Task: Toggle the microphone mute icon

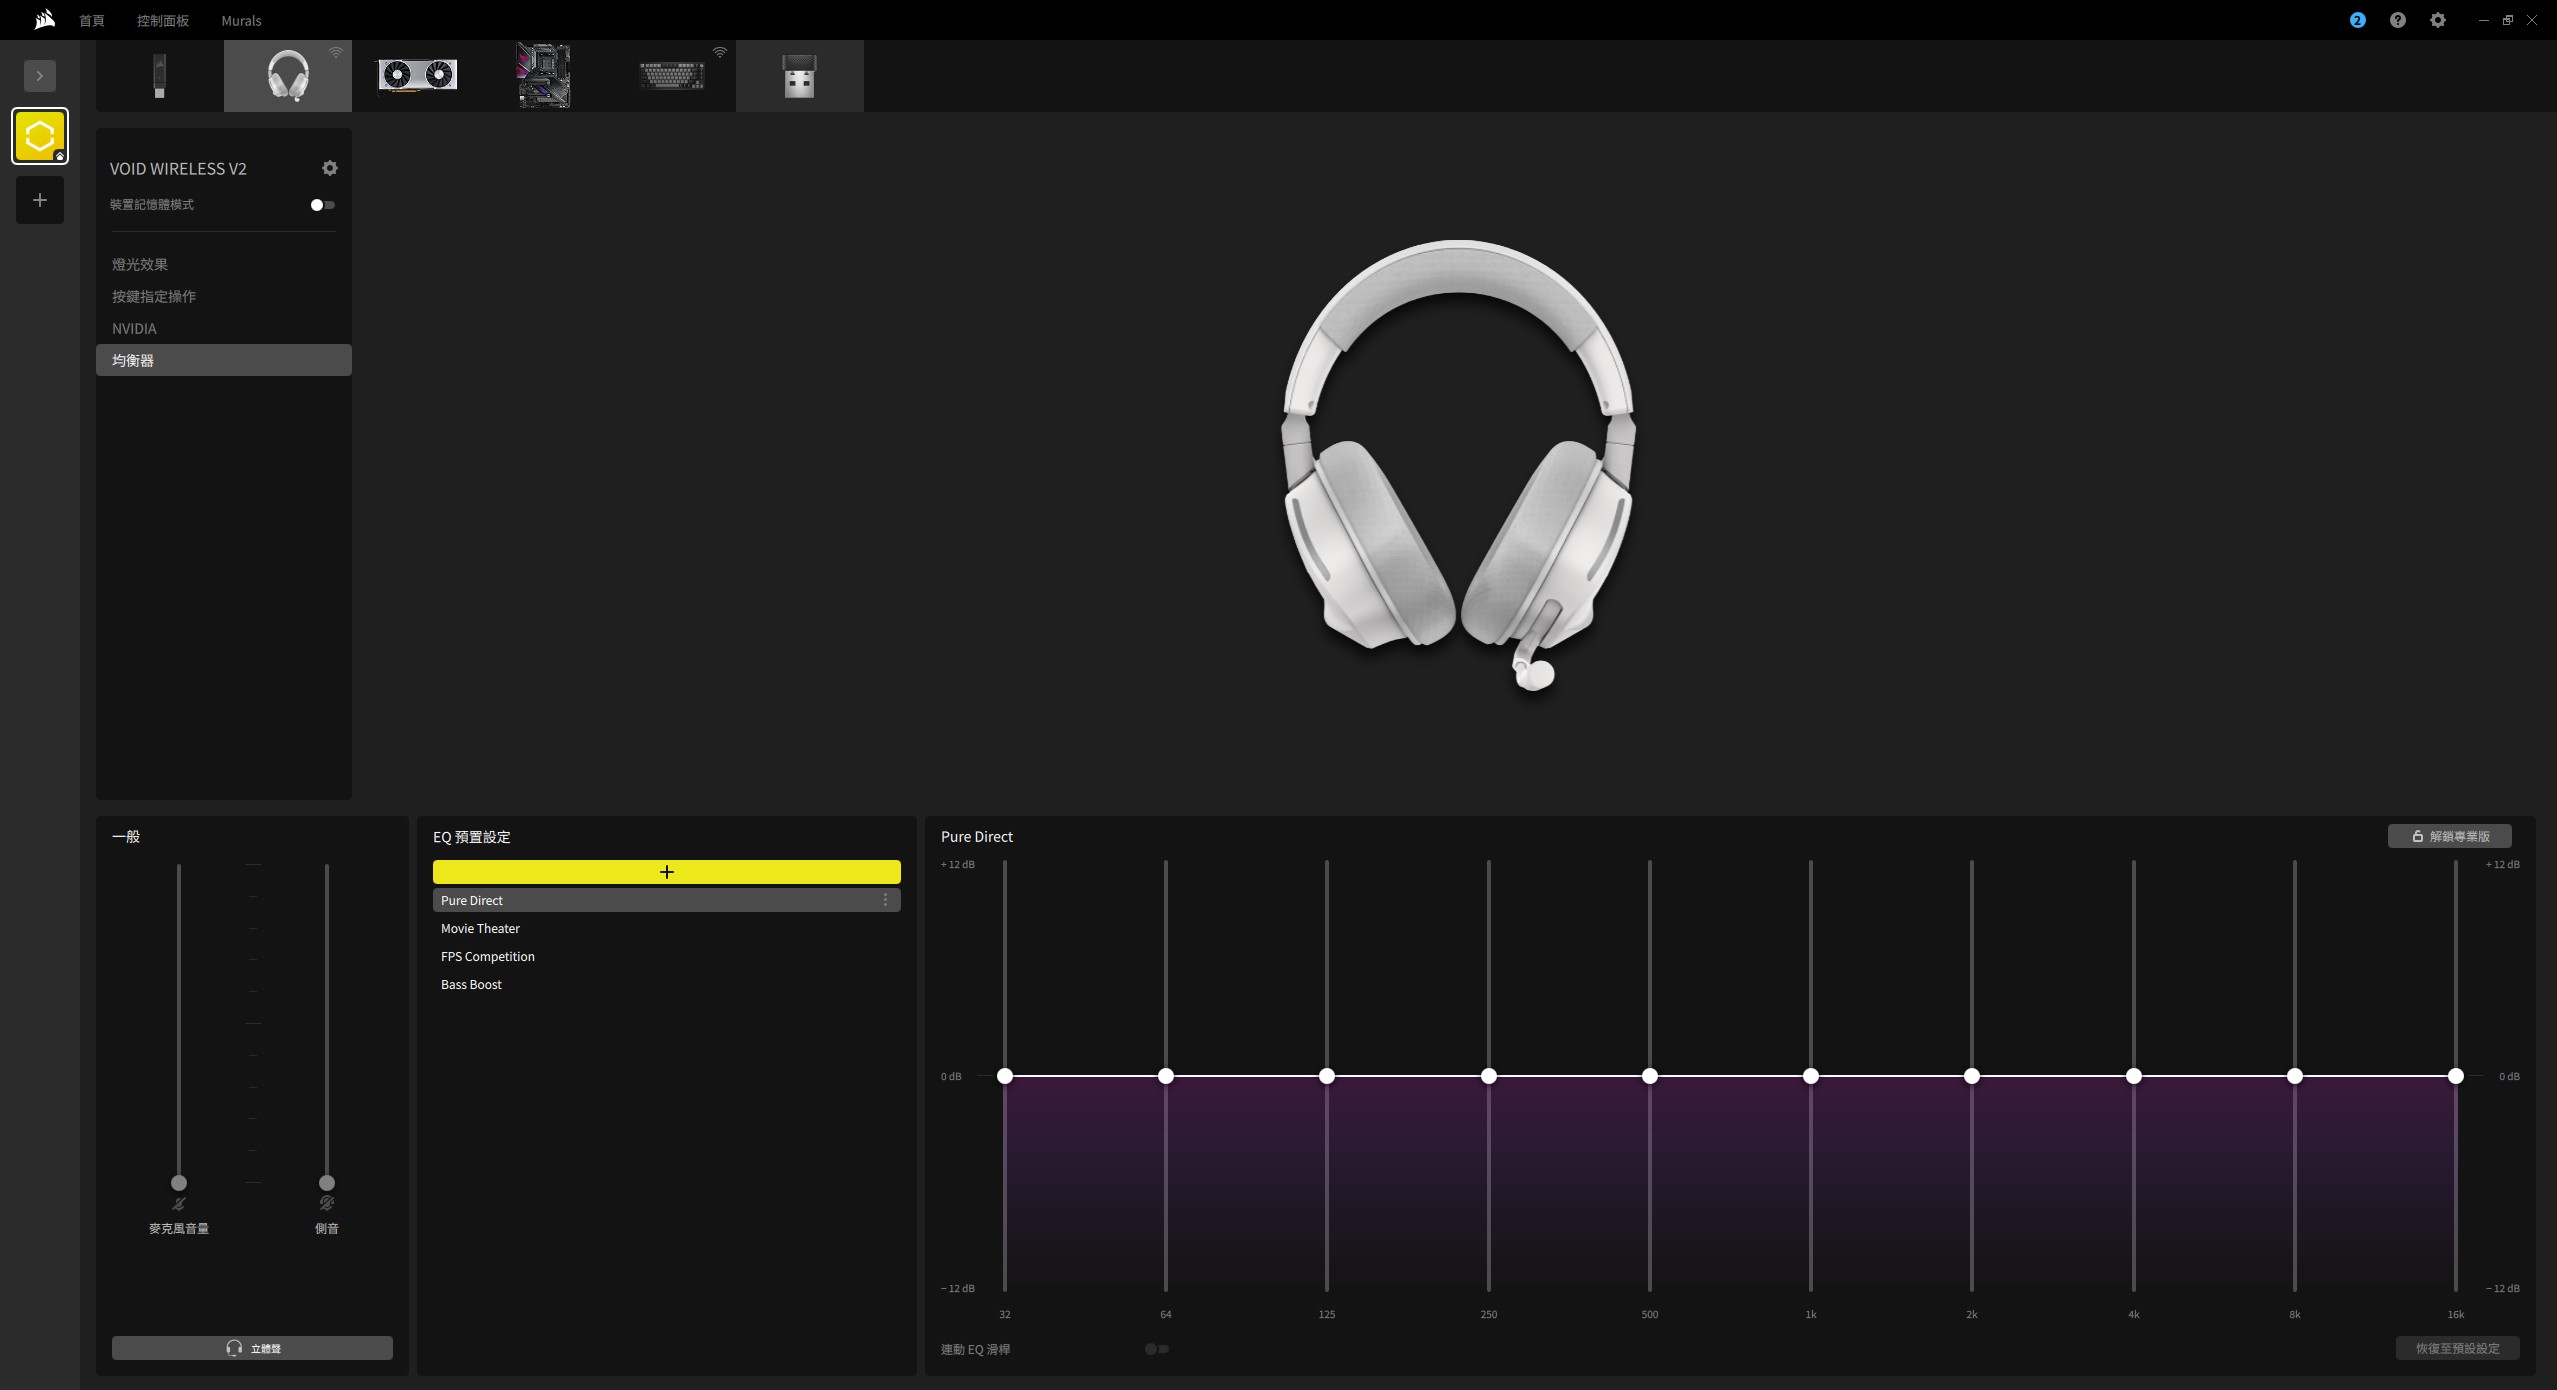Action: (x=179, y=1204)
